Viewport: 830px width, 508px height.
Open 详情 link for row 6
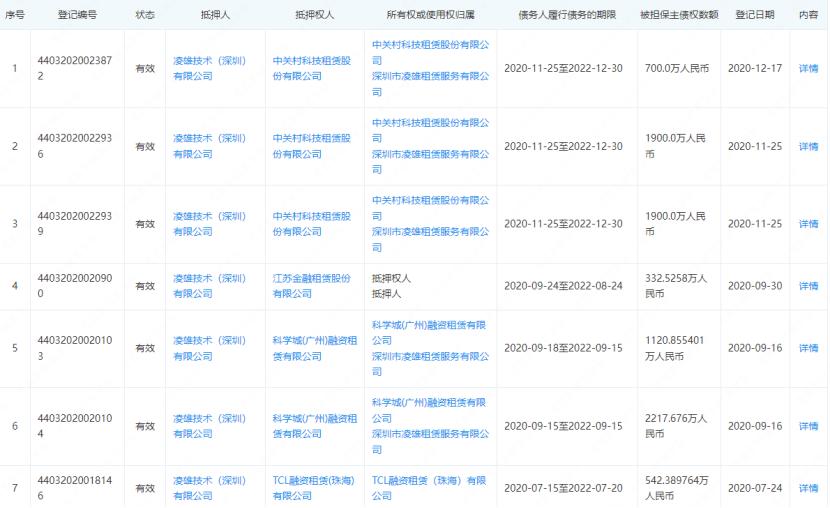click(x=808, y=426)
